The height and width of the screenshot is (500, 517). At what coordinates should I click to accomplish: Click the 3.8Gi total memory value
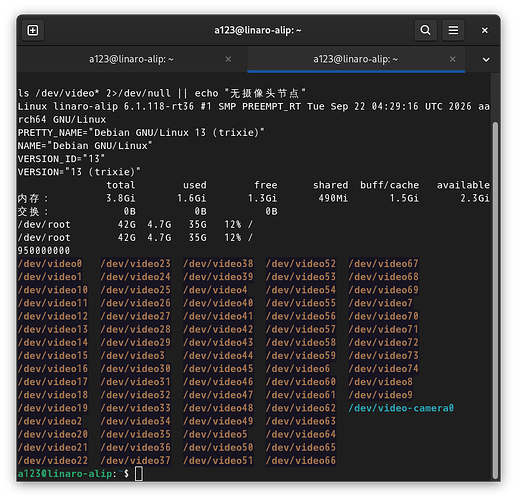coord(121,198)
